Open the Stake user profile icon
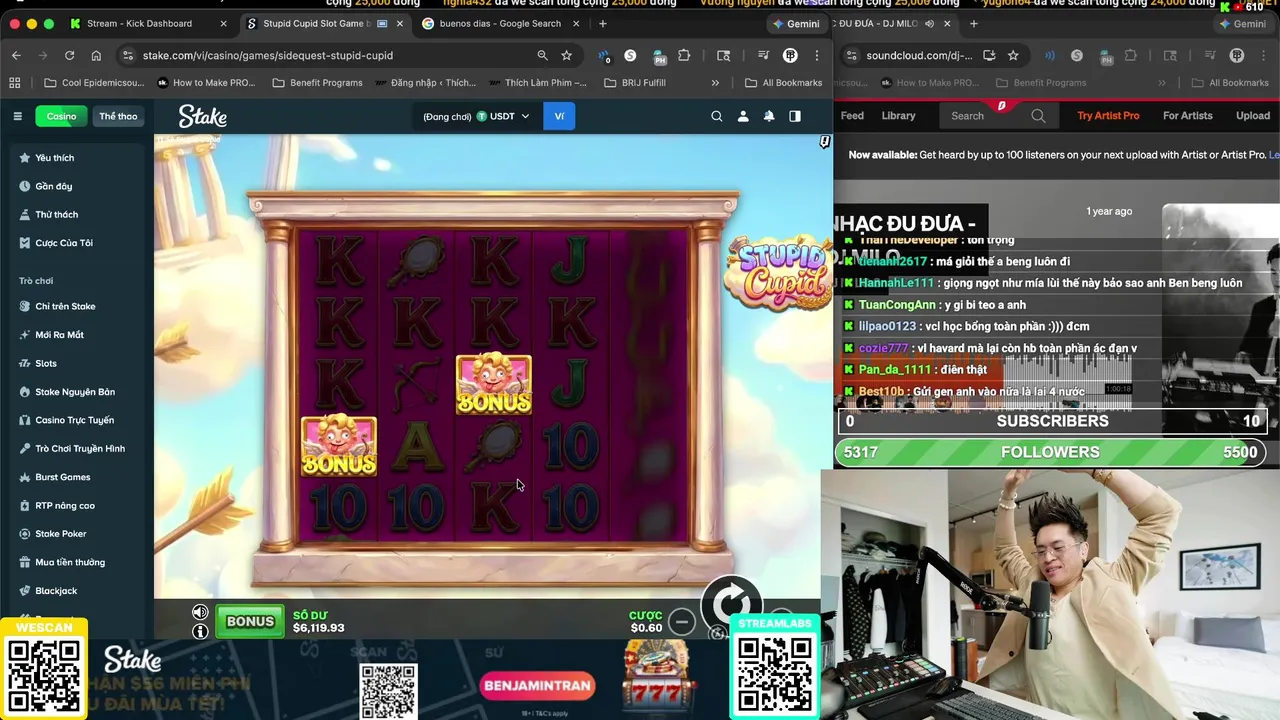The width and height of the screenshot is (1280, 720). click(x=743, y=116)
